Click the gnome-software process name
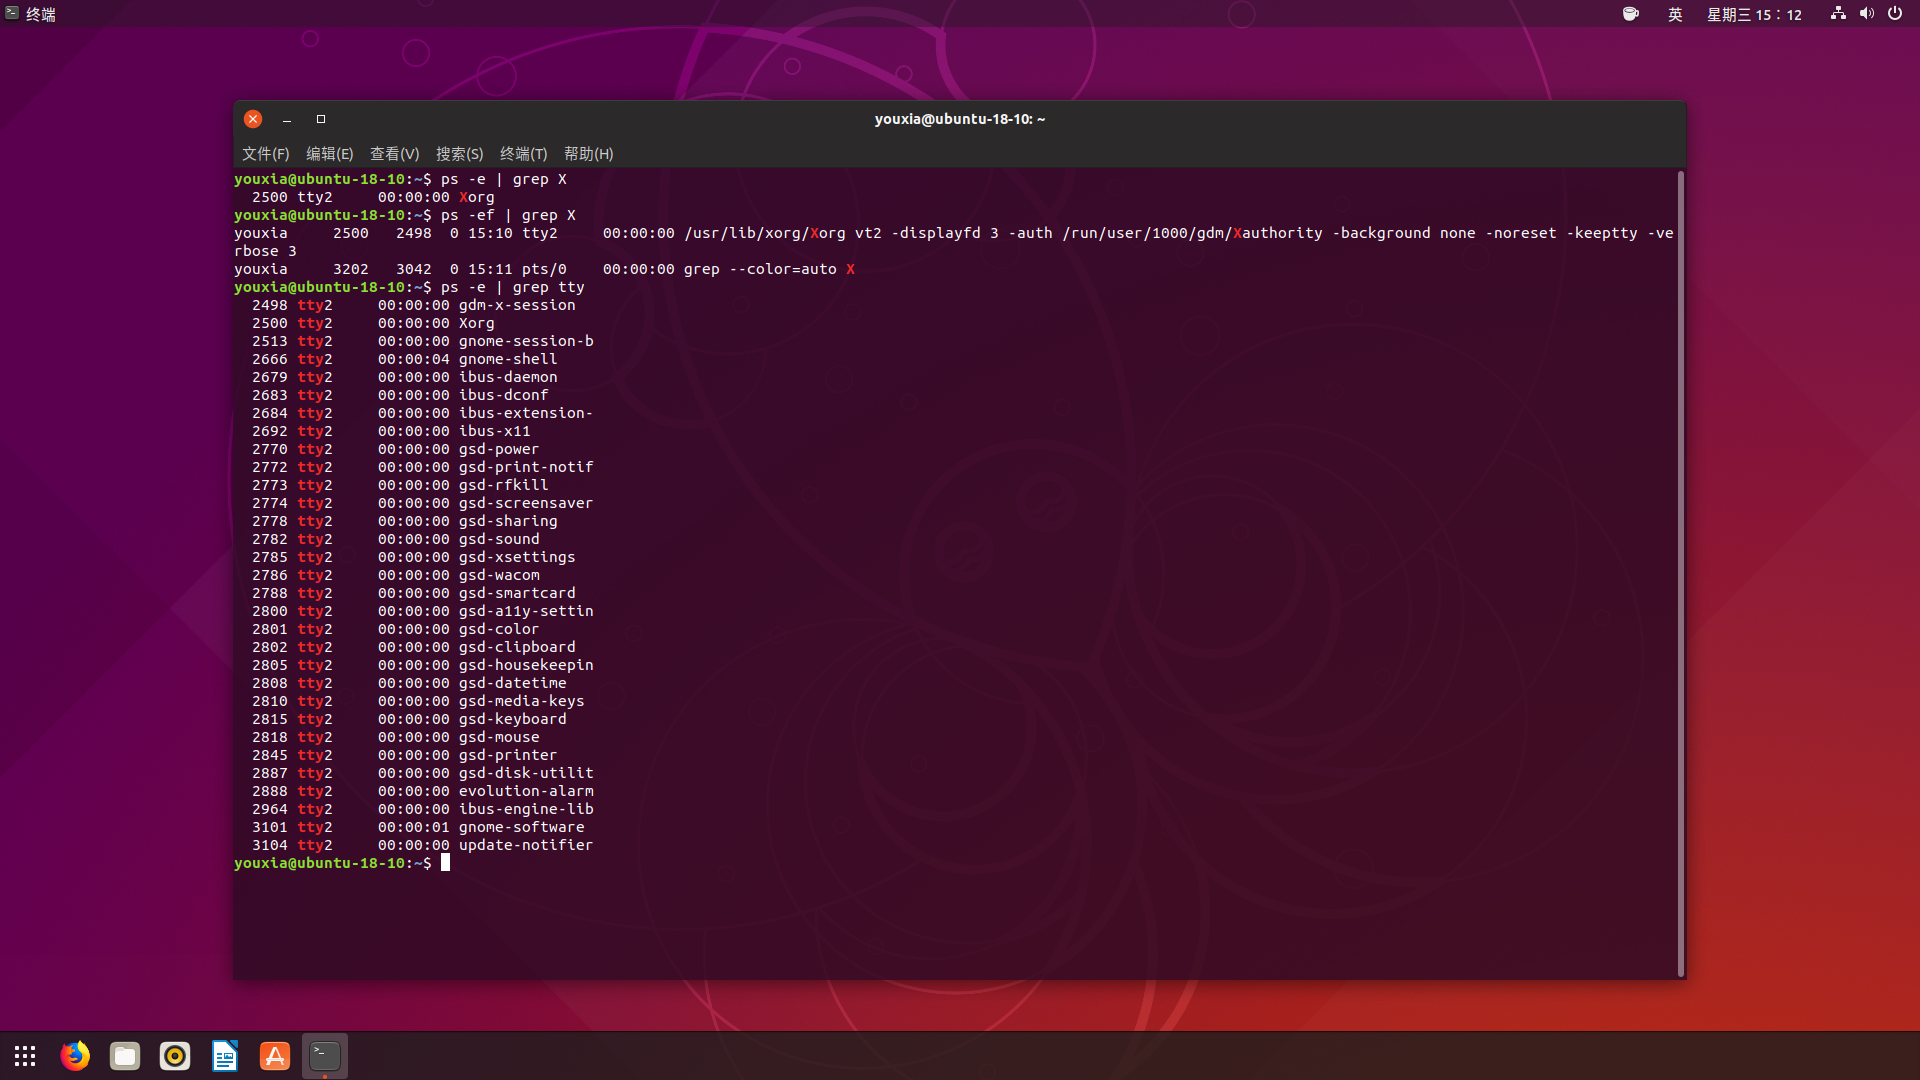The image size is (1920, 1080). [521, 827]
